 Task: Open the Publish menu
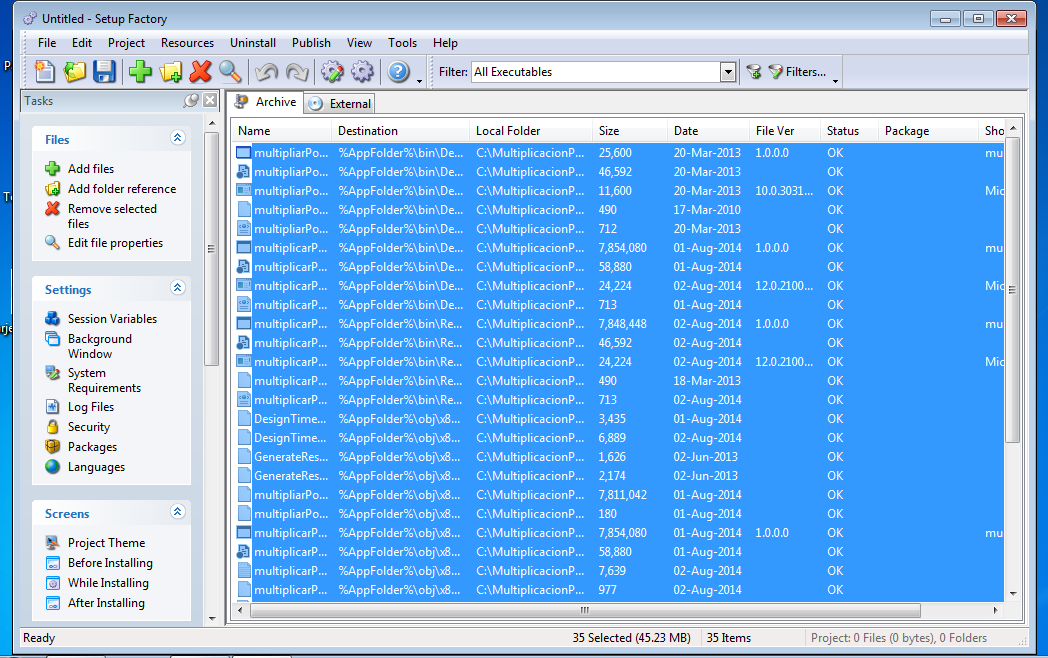[x=311, y=43]
